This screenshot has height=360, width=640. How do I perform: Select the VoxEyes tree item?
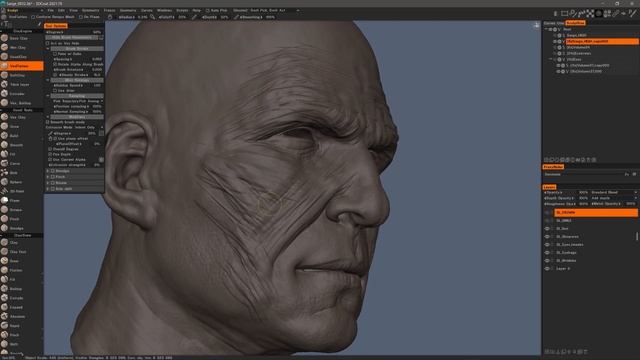point(574,59)
